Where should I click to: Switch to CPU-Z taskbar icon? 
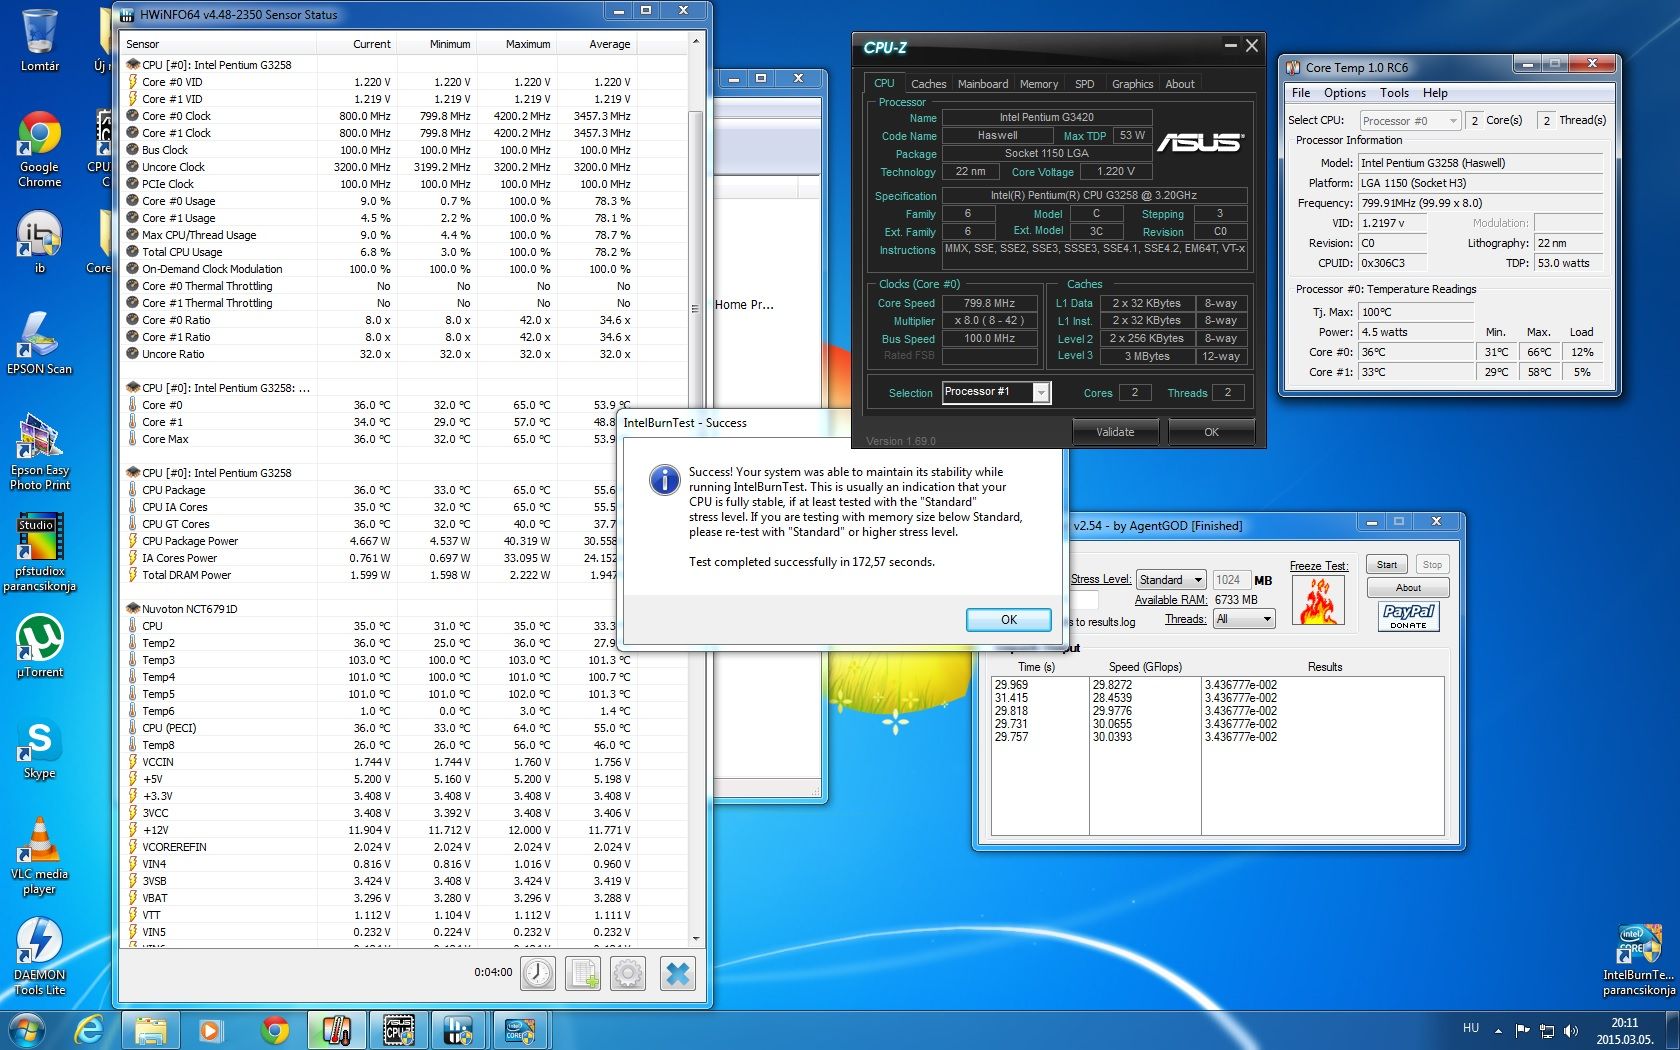pos(398,1030)
